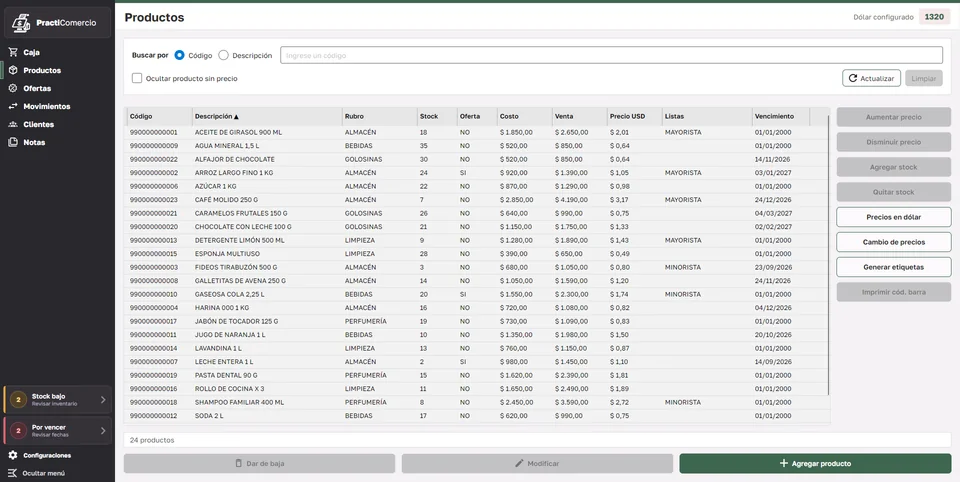Click code 990000000012 for SODA 2 L
The height and width of the screenshot is (482, 960).
(x=154, y=416)
